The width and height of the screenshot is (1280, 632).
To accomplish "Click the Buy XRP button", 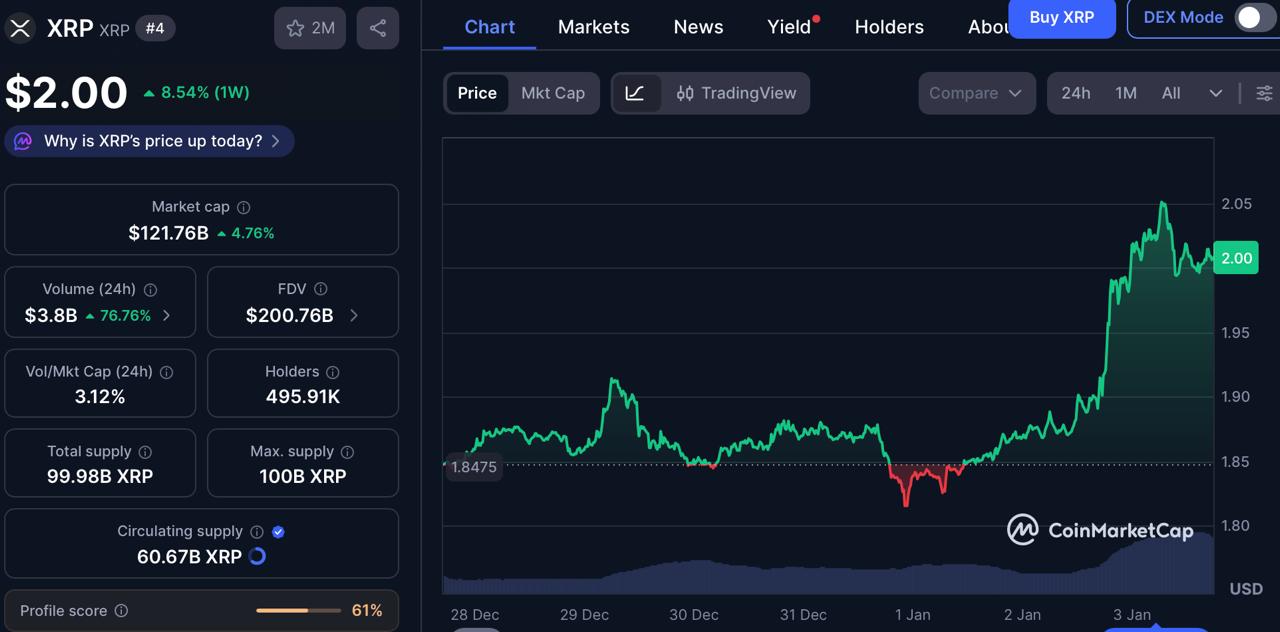I will pos(1062,19).
